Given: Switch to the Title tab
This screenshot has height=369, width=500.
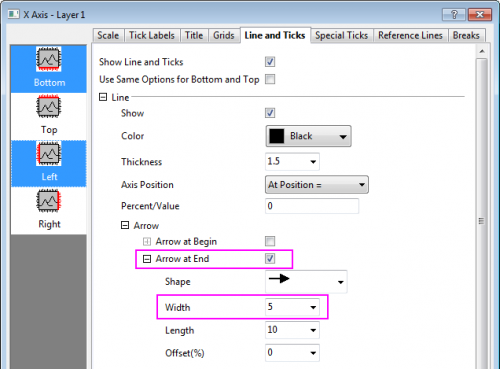Looking at the screenshot, I should 194,35.
